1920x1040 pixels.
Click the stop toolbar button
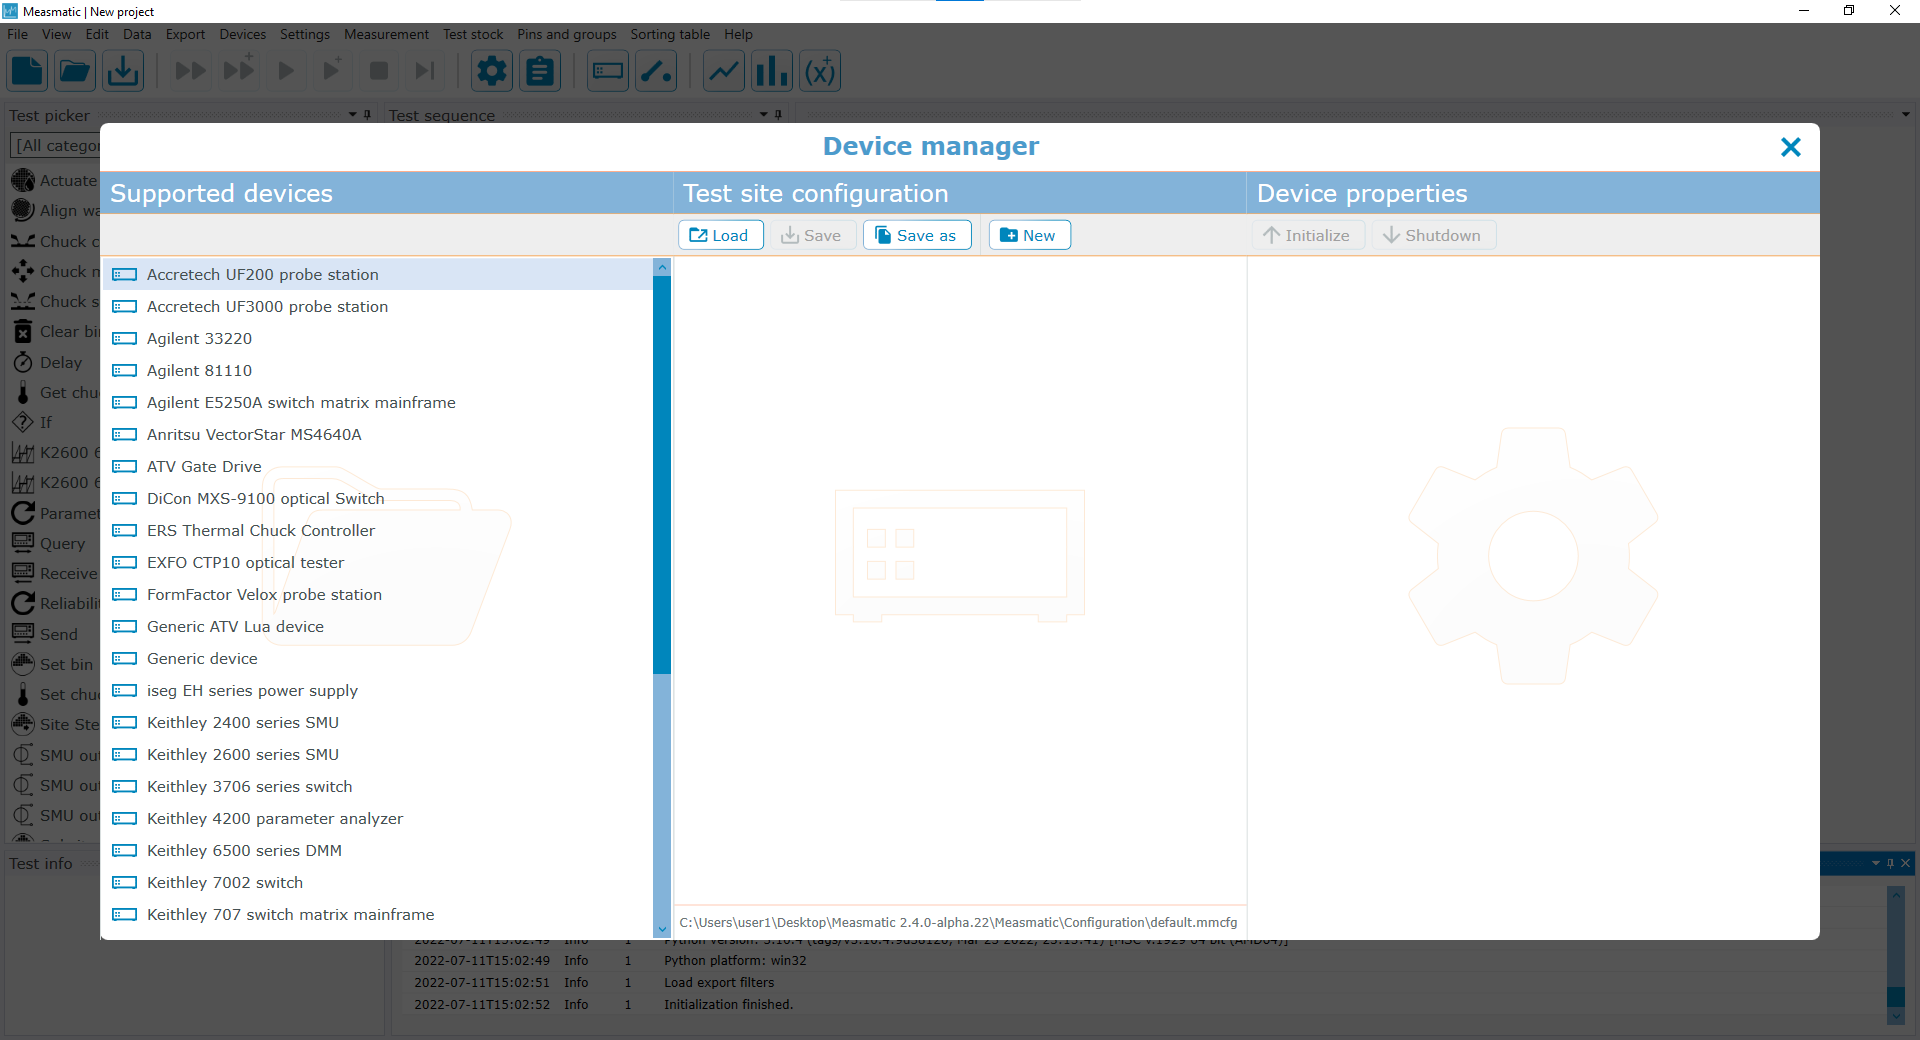coord(379,71)
